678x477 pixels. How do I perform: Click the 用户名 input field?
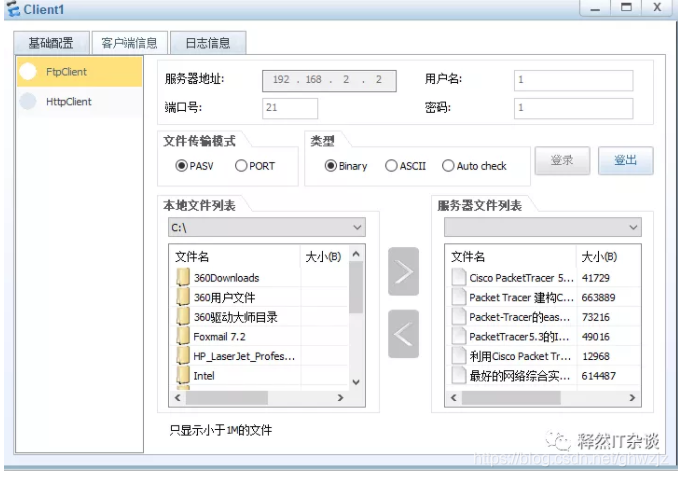[573, 80]
